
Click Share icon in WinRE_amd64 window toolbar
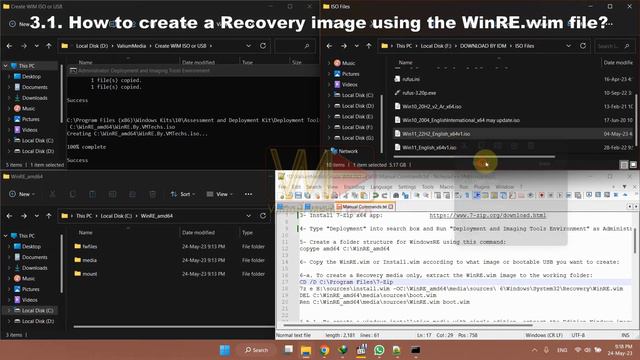[x=133, y=194]
